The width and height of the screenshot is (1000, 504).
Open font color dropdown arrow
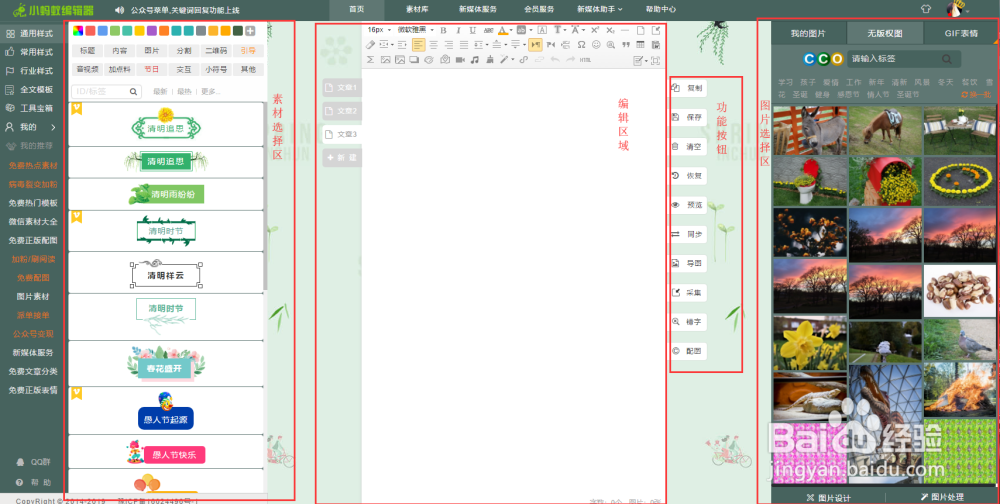click(x=511, y=30)
